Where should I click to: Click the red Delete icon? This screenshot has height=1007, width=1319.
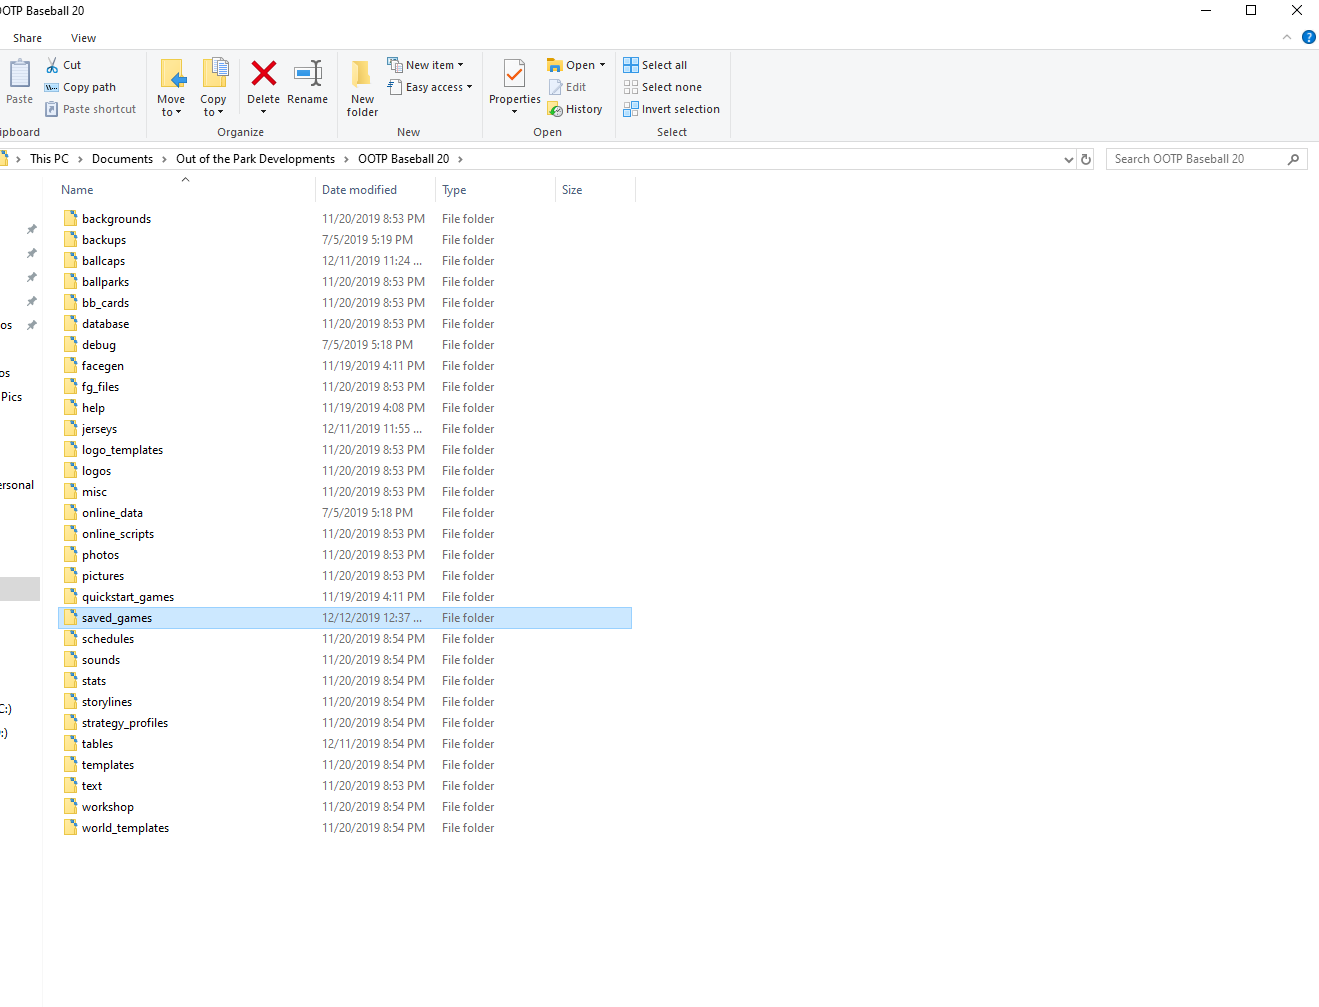tap(264, 73)
